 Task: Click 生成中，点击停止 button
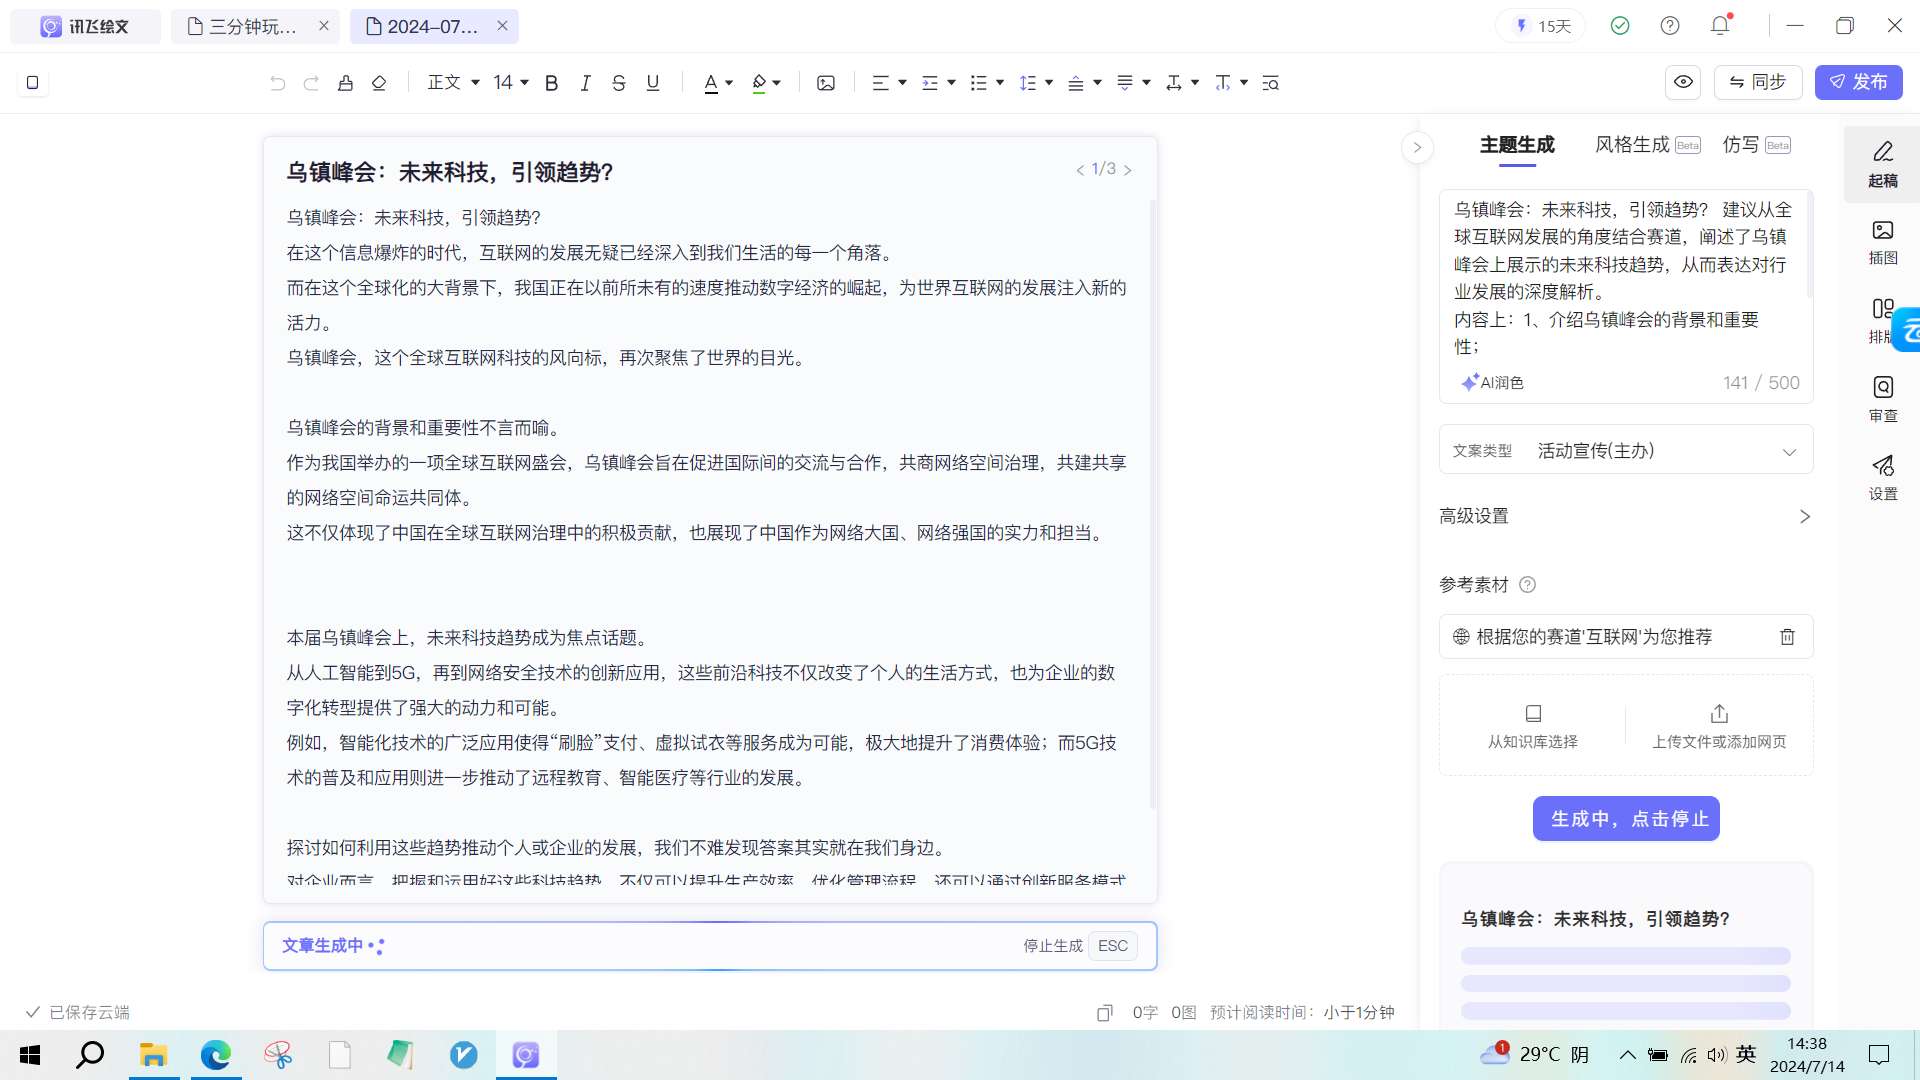point(1626,819)
